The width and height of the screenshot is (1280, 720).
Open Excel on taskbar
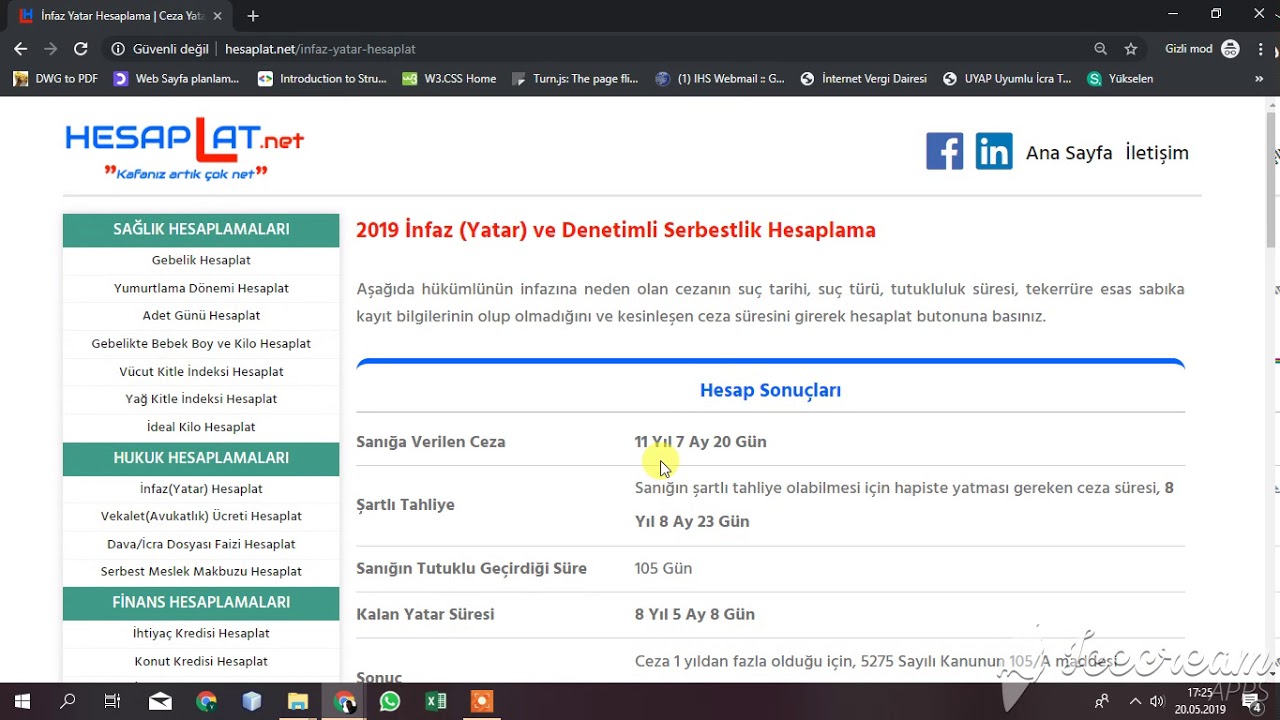pyautogui.click(x=436, y=701)
